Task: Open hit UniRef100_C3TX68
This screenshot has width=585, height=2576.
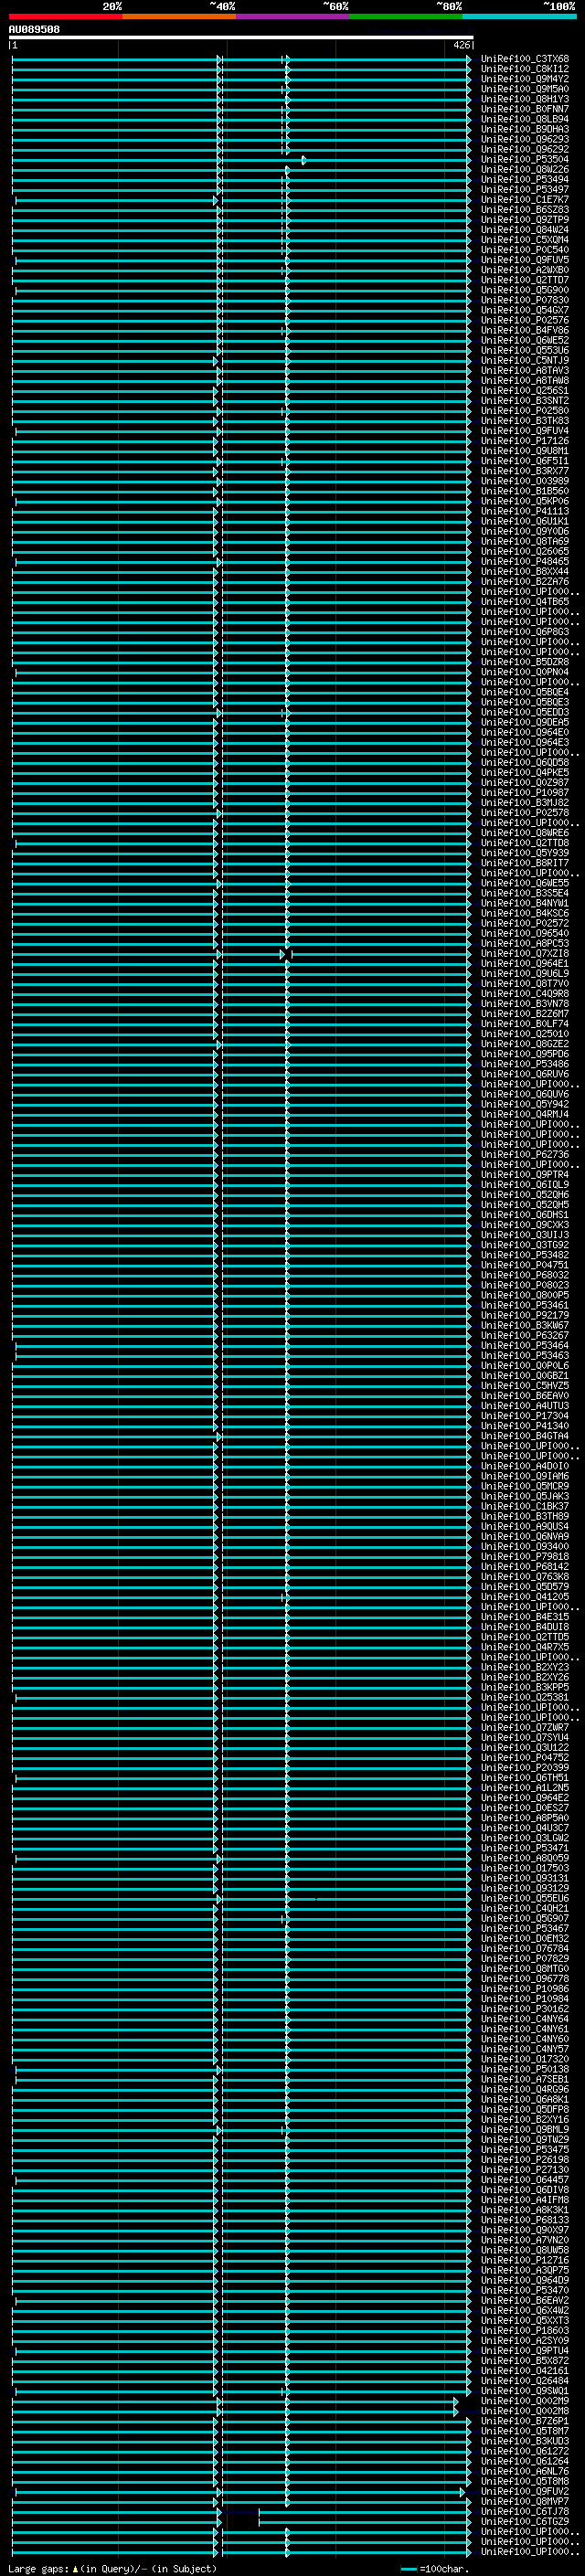Action: (x=525, y=59)
